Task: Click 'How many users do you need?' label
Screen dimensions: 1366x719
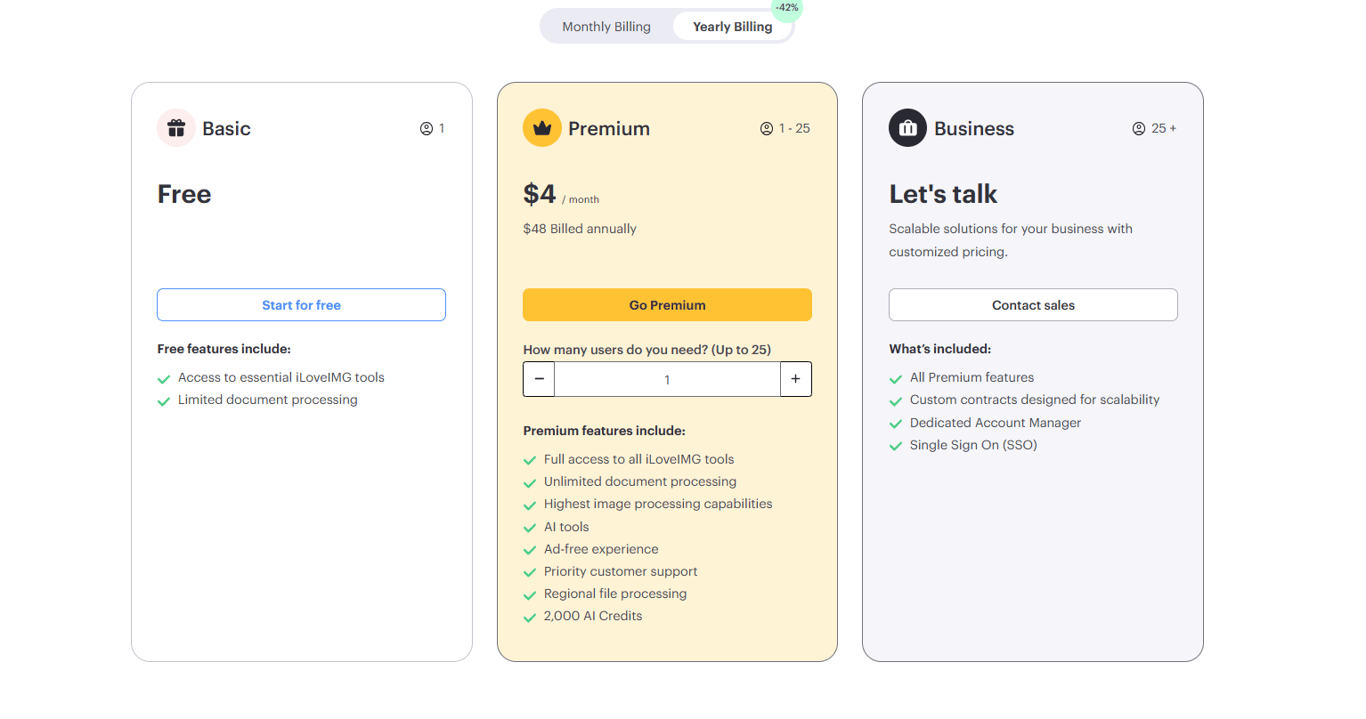Action: (x=647, y=350)
